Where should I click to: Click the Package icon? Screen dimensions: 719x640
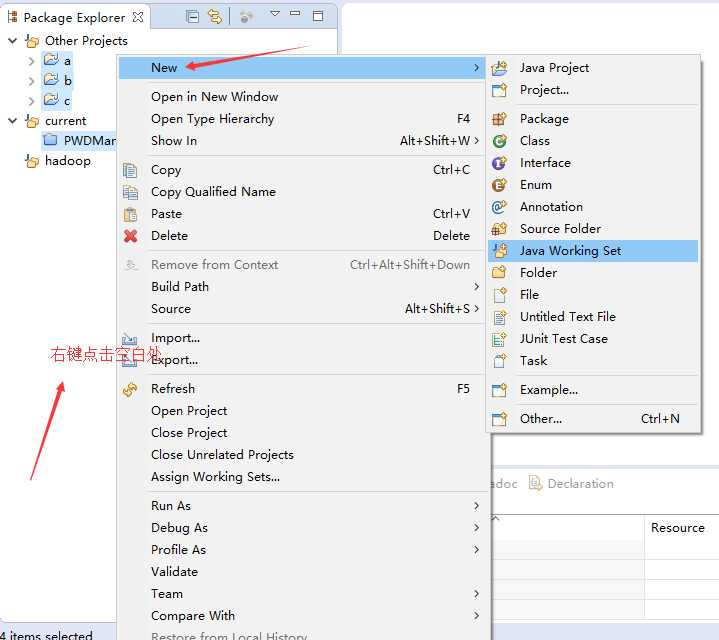(x=499, y=119)
